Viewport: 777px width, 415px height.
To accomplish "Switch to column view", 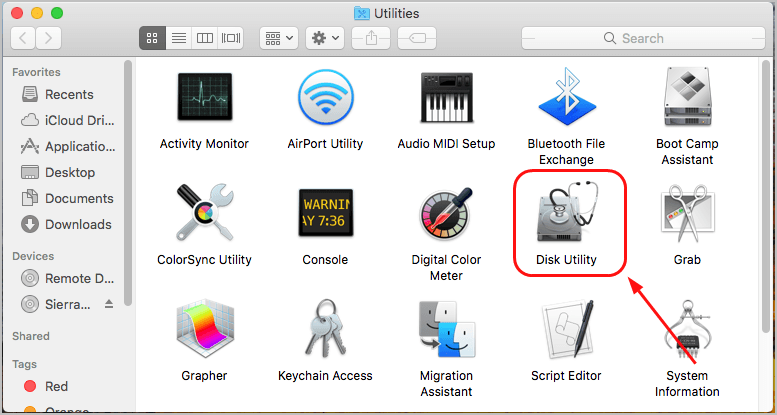I will [x=205, y=38].
